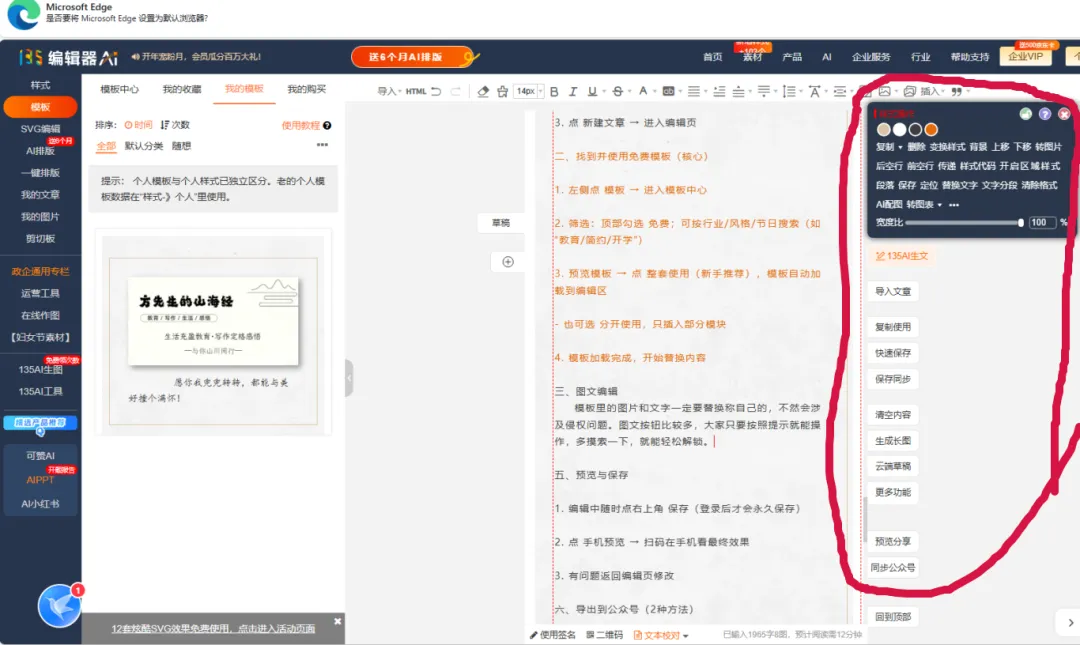The width and height of the screenshot is (1080, 645).
Task: Open the 二维码 QR code tool
Action: point(604,635)
